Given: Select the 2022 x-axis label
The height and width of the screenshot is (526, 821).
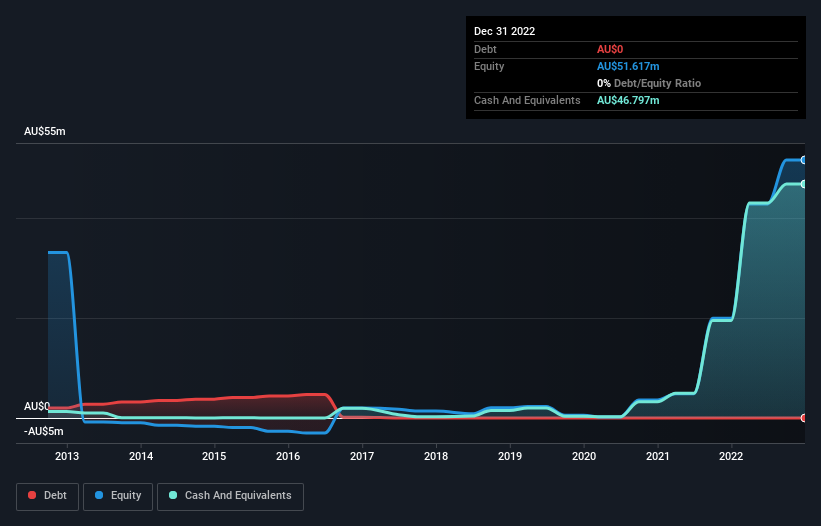Looking at the screenshot, I should (x=731, y=456).
